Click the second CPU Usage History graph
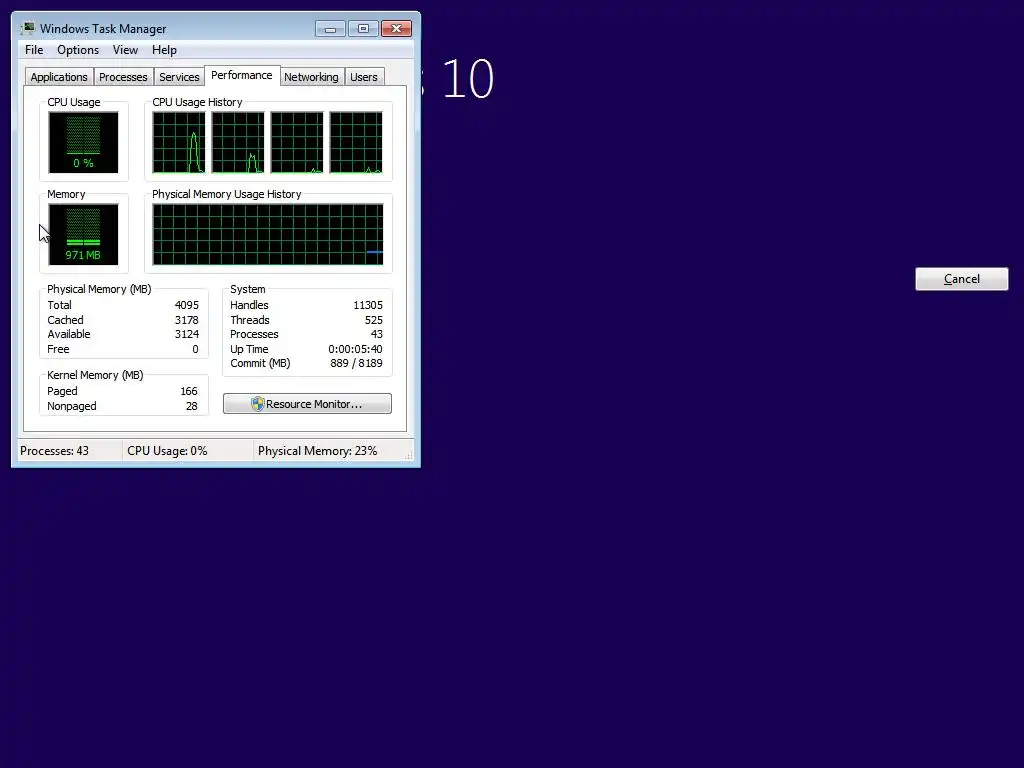The image size is (1024, 768). pyautogui.click(x=238, y=142)
